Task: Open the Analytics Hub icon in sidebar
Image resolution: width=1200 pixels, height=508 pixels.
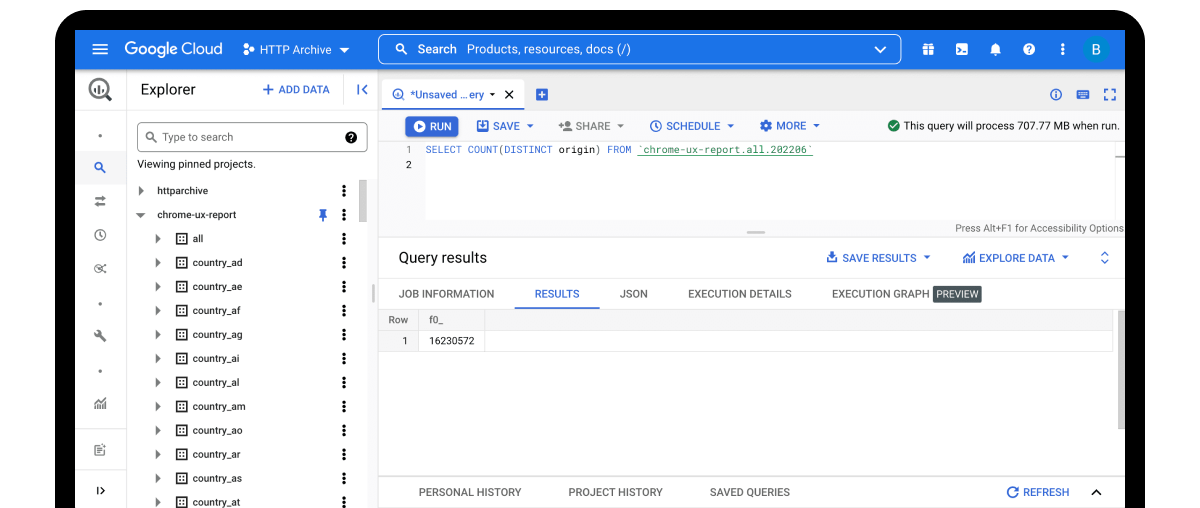Action: pyautogui.click(x=100, y=268)
